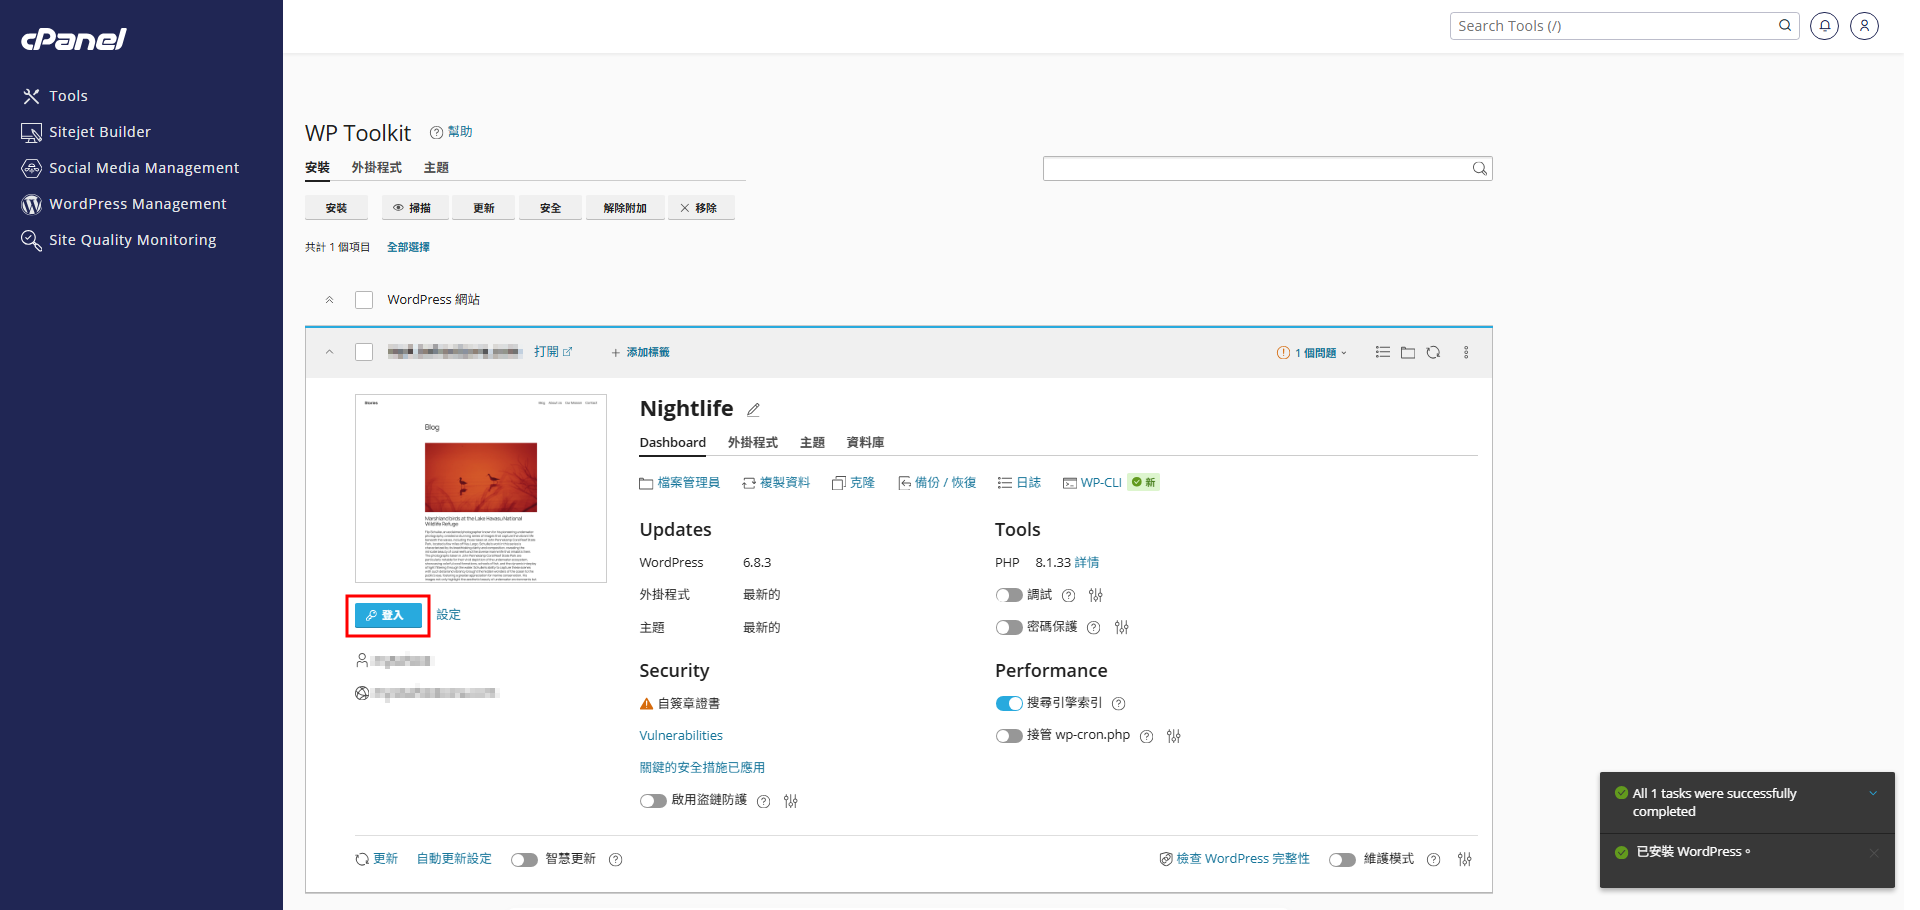This screenshot has width=1920, height=910.
Task: Click the refresh/sync icon on the site row
Action: coord(1434,352)
